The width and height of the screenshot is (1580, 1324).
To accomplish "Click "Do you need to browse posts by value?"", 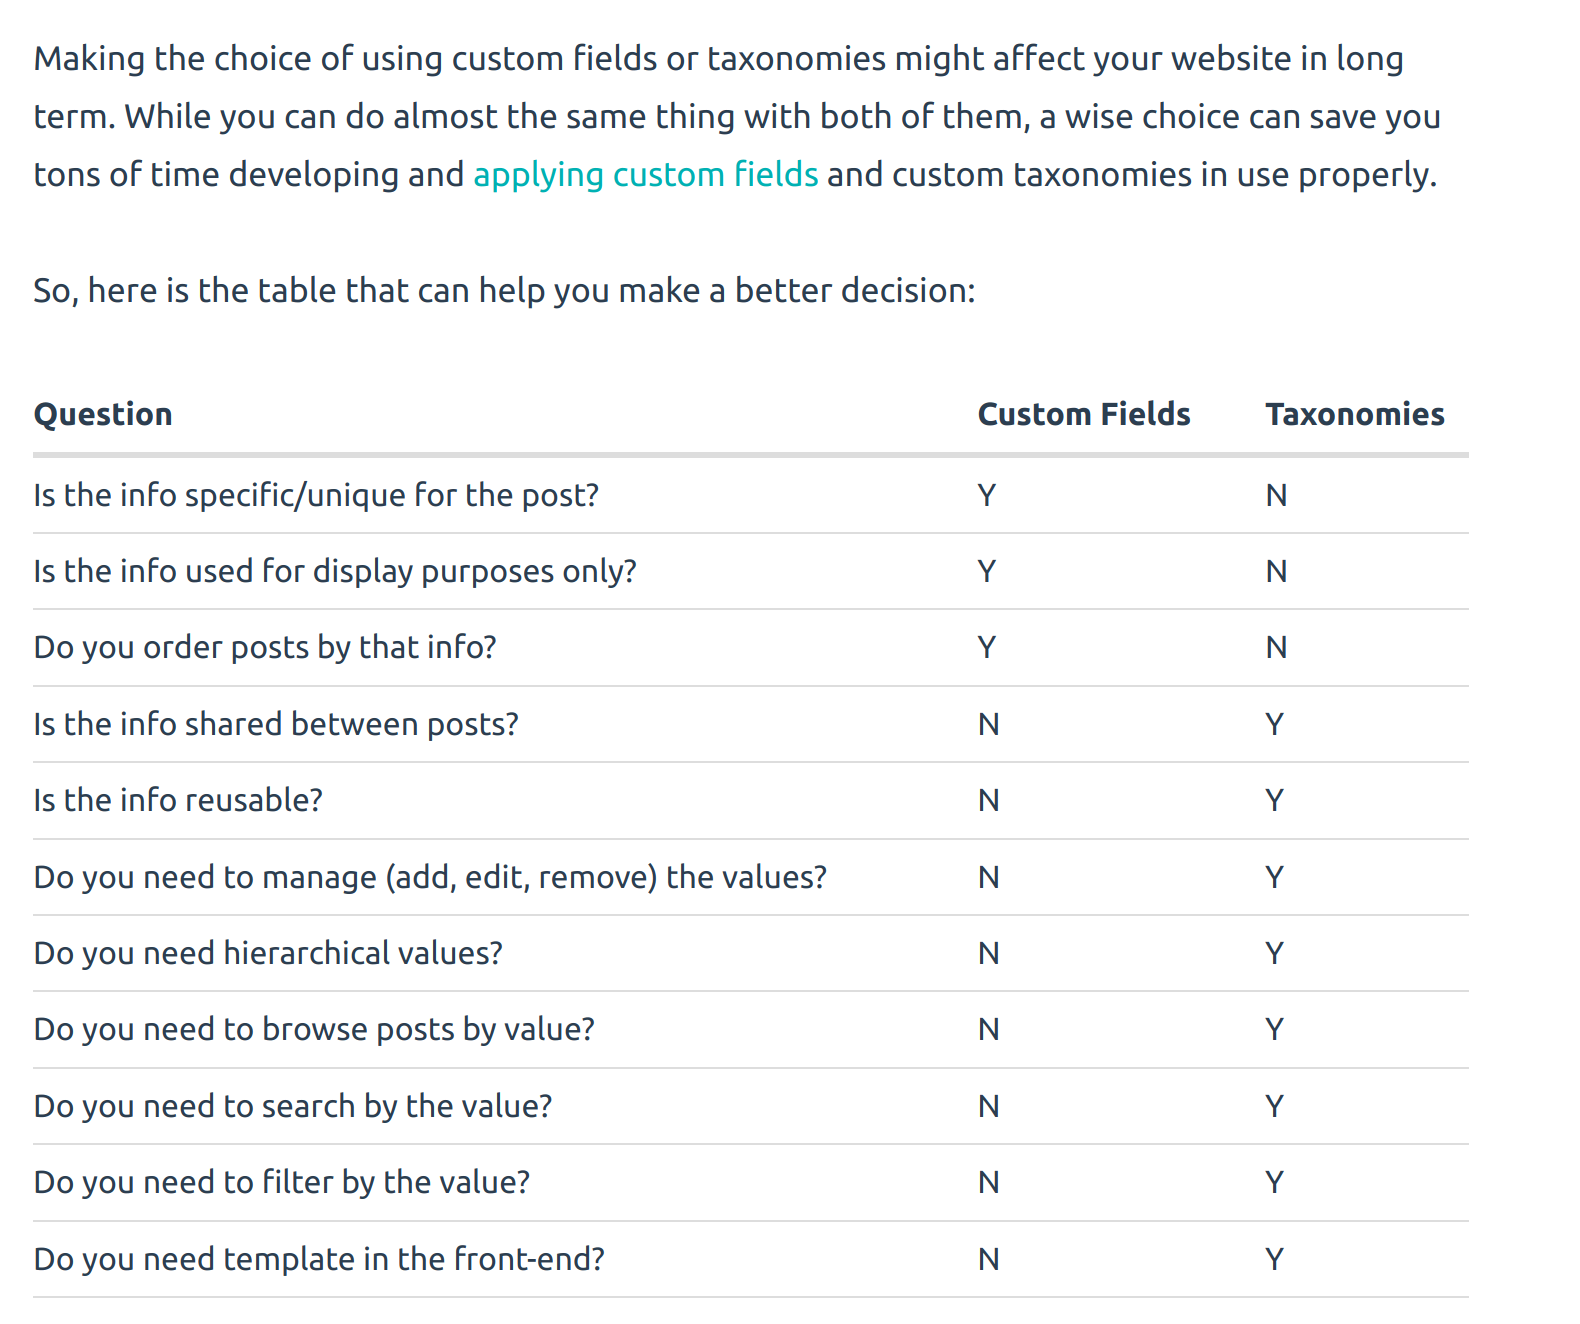I will click(314, 1030).
